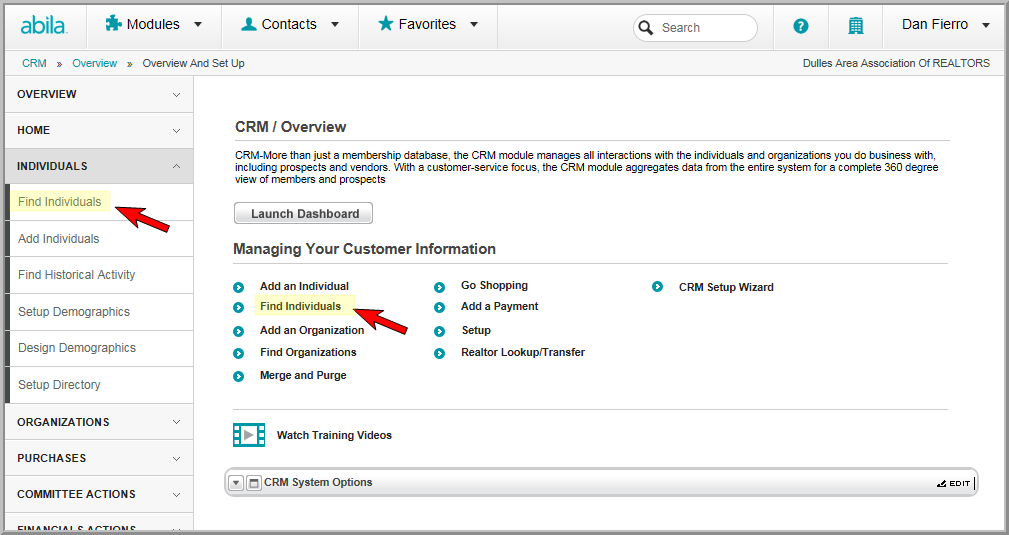Click the Launch Dashboard button
Image resolution: width=1009 pixels, height=535 pixels.
click(304, 214)
